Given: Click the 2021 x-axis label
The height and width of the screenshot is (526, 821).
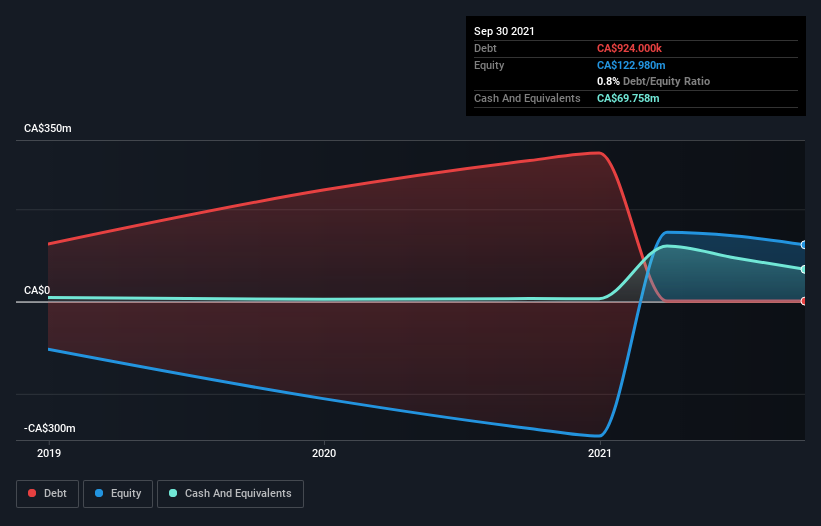Looking at the screenshot, I should click(x=600, y=453).
